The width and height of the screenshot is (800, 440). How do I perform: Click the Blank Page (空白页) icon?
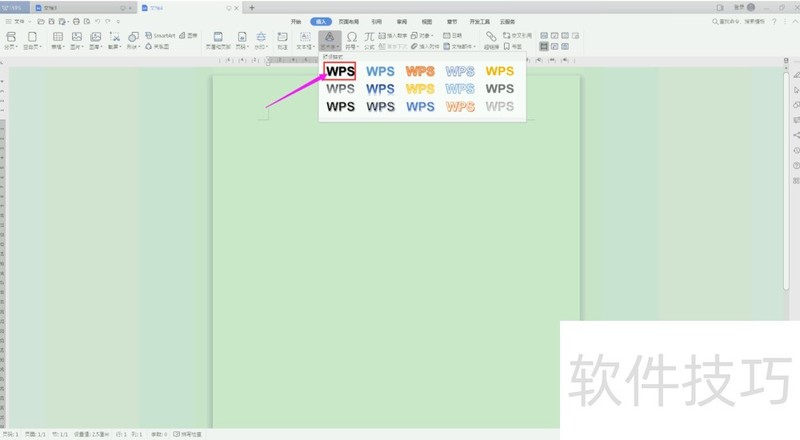pyautogui.click(x=32, y=40)
